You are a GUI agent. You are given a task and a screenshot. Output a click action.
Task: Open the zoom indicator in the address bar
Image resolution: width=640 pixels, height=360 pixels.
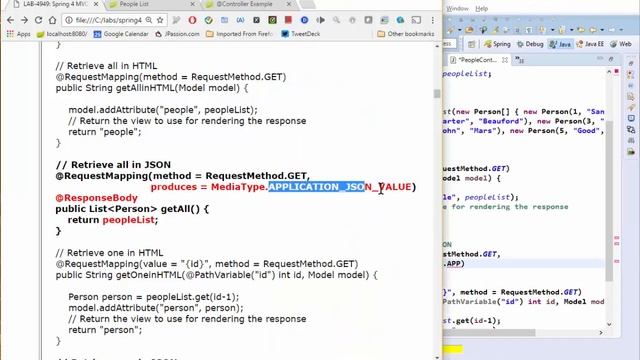pyautogui.click(x=149, y=20)
